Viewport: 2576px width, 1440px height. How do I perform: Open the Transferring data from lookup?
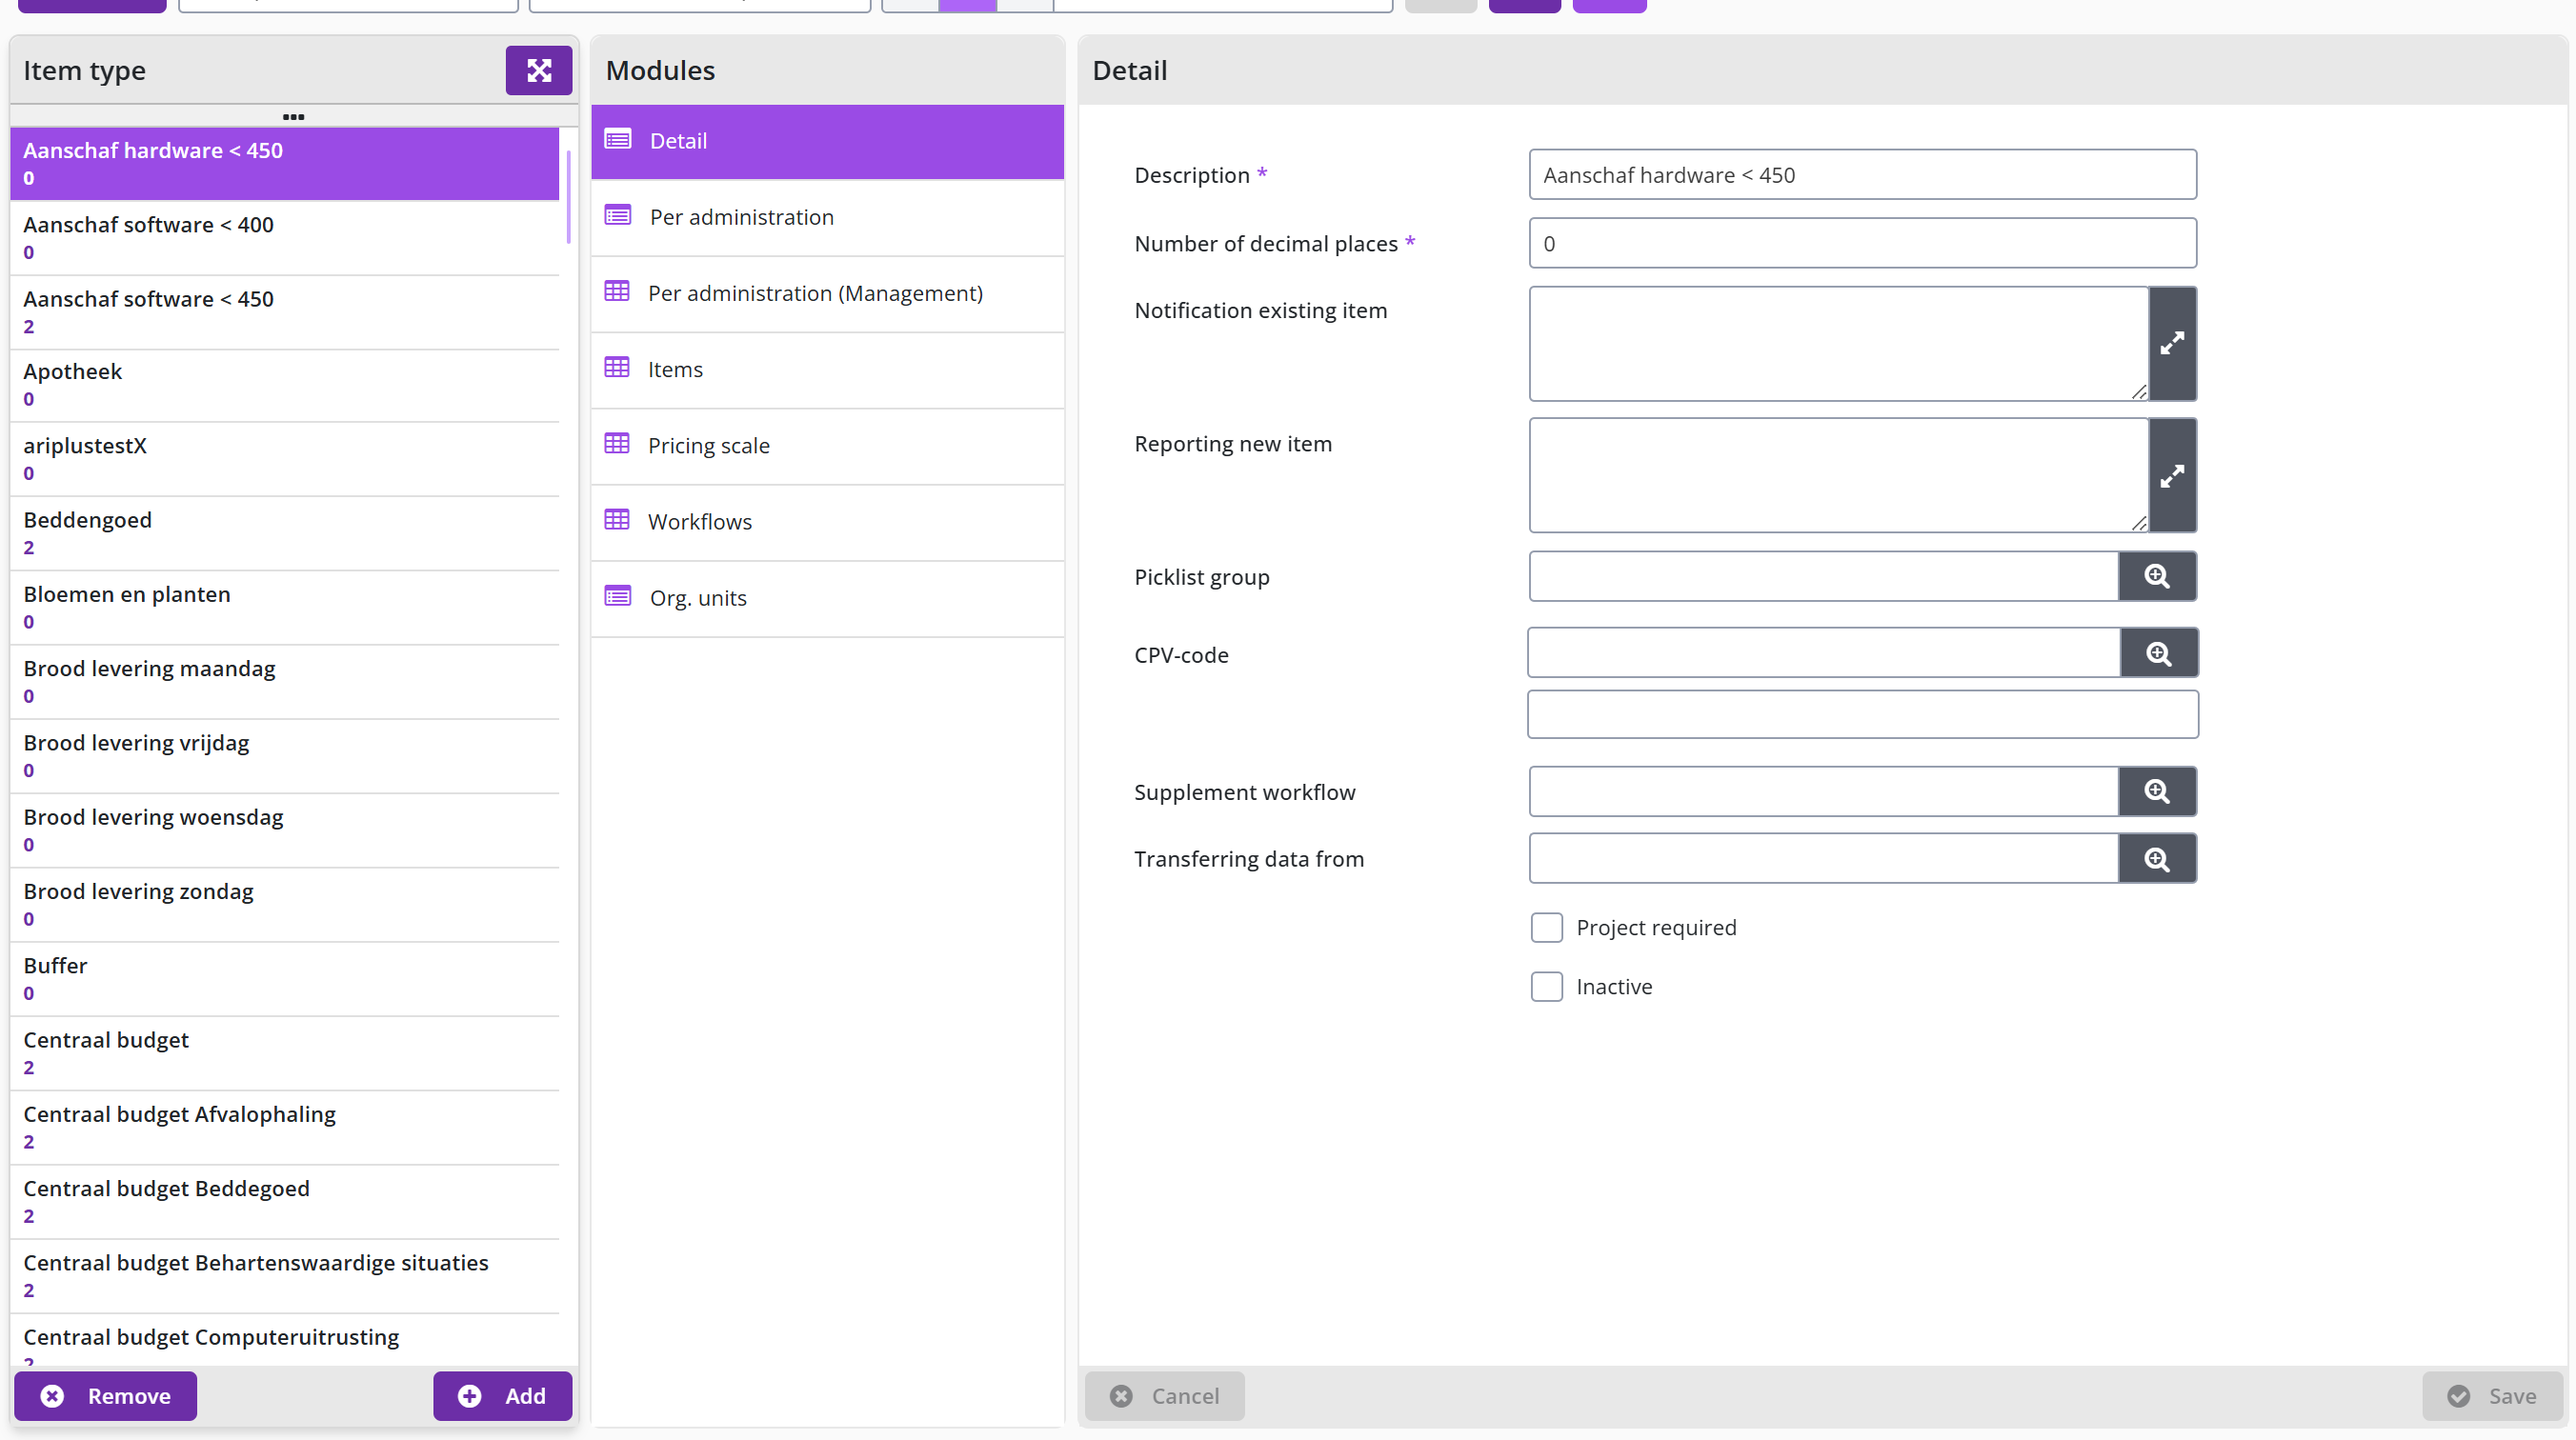(2157, 859)
